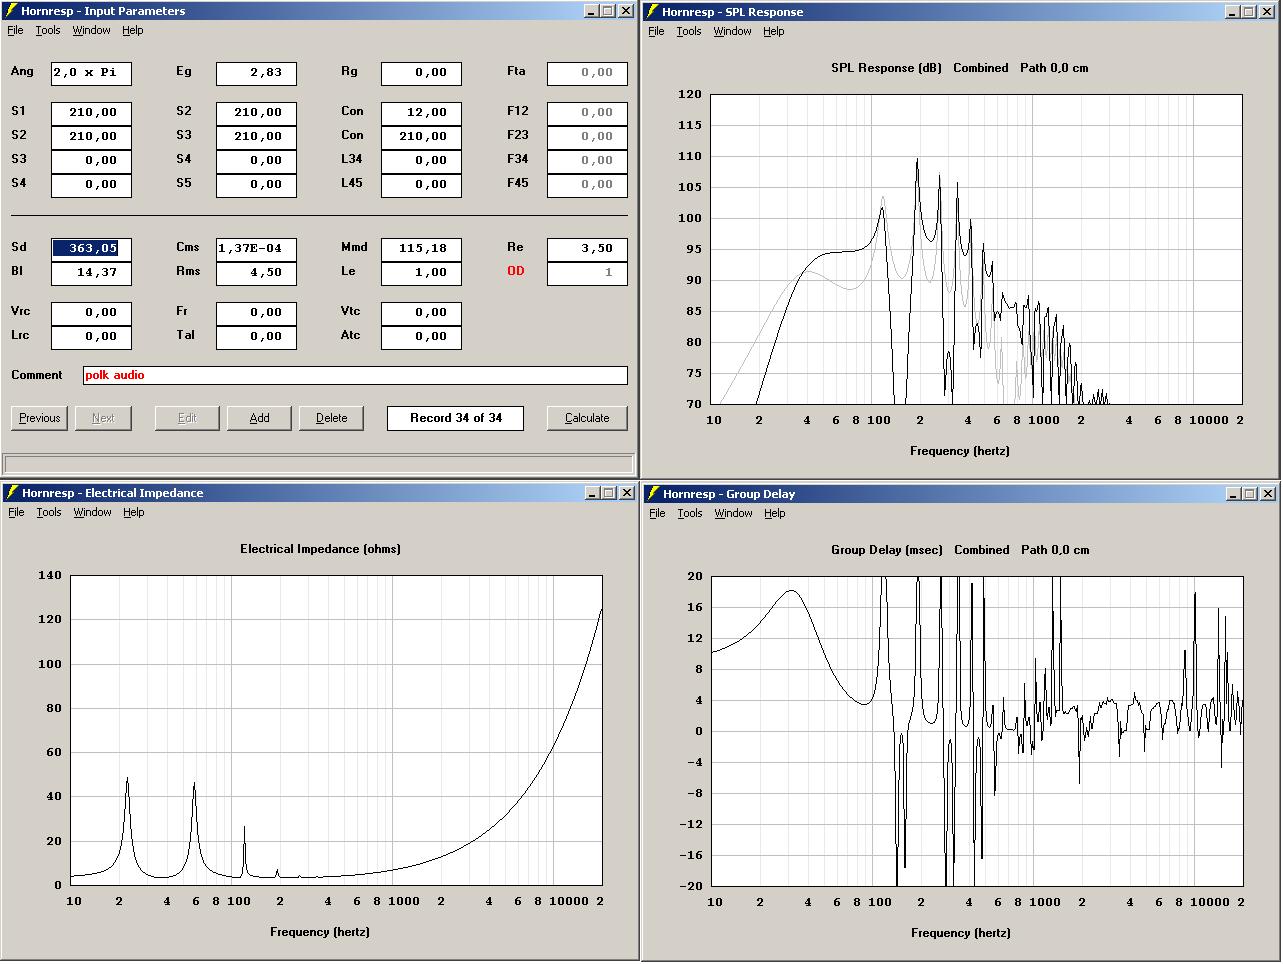Select the Rg input field
The height and width of the screenshot is (964, 1283).
(x=421, y=73)
